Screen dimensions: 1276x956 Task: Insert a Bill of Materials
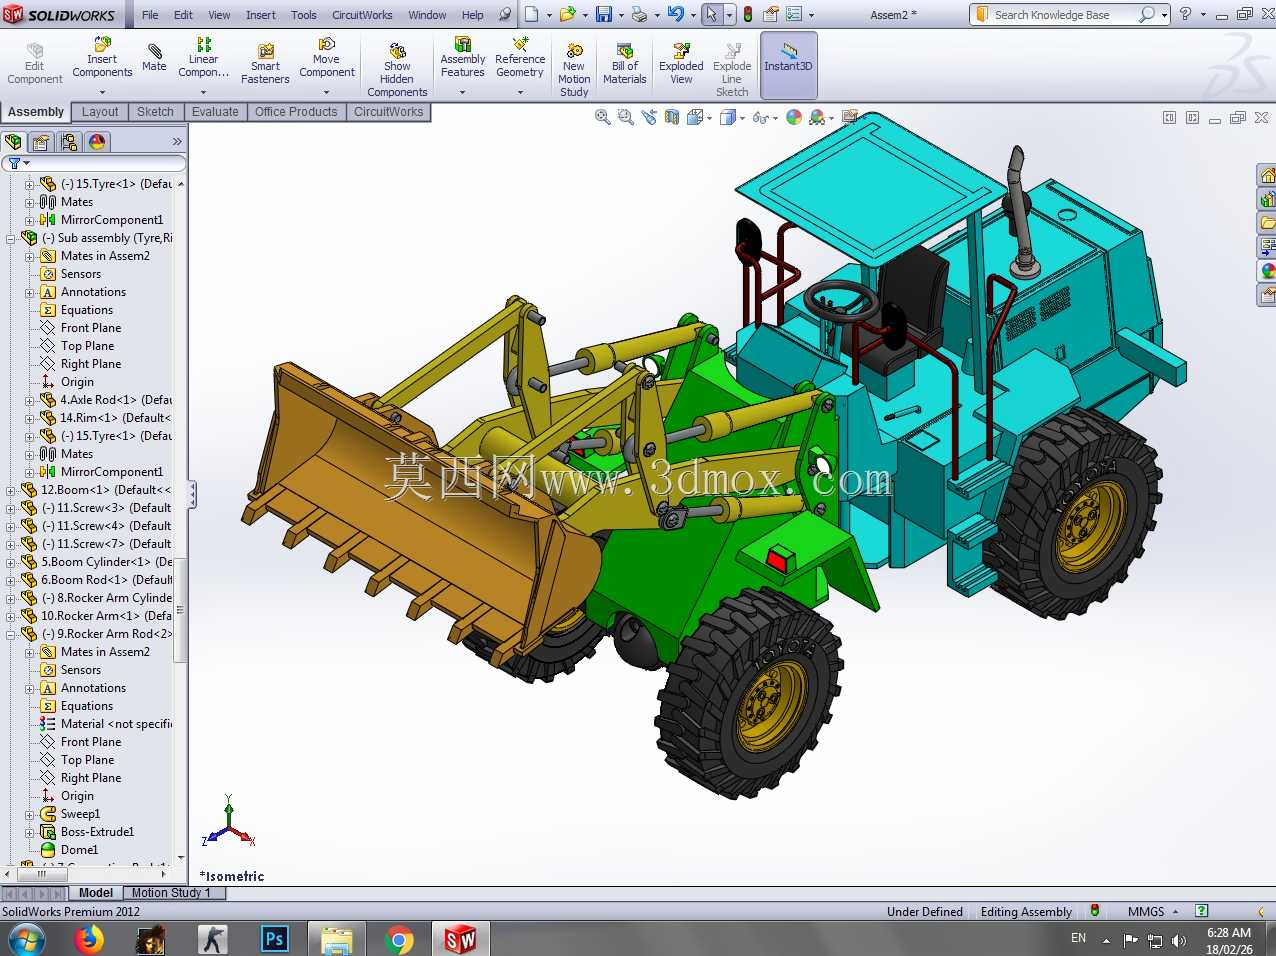coord(625,64)
